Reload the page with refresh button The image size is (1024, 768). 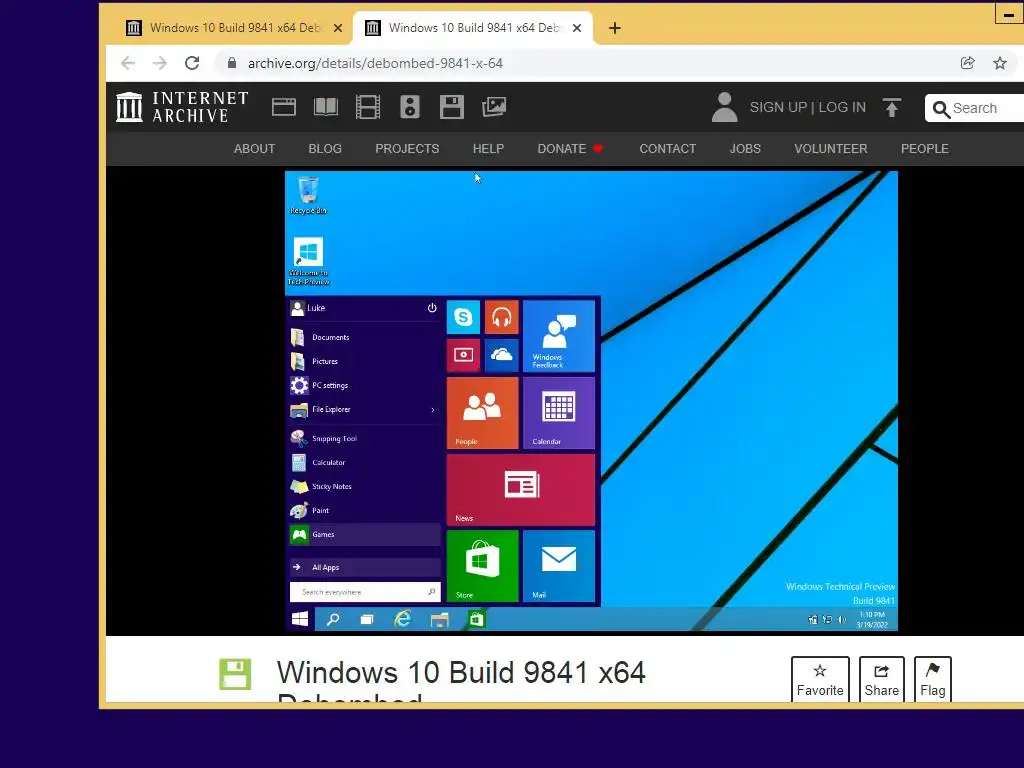coord(192,63)
